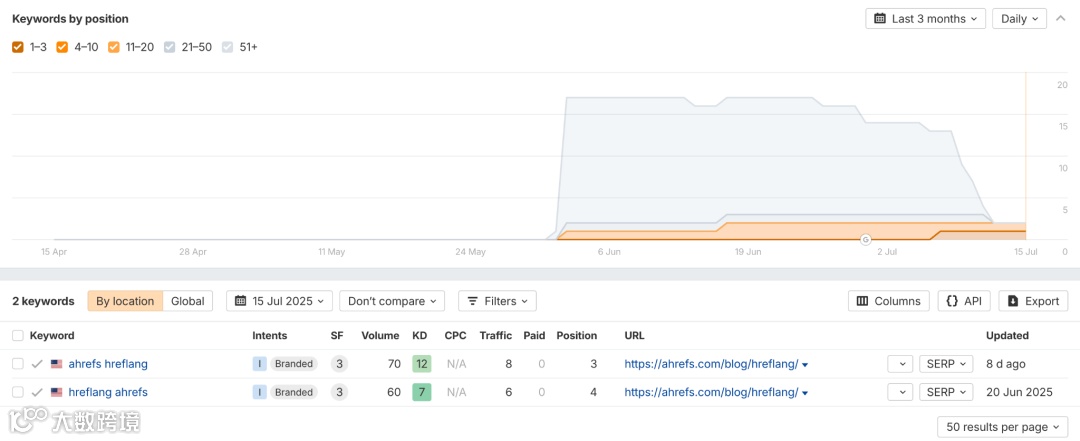This screenshot has height=441, width=1080.
Task: Click the API button
Action: point(964,301)
